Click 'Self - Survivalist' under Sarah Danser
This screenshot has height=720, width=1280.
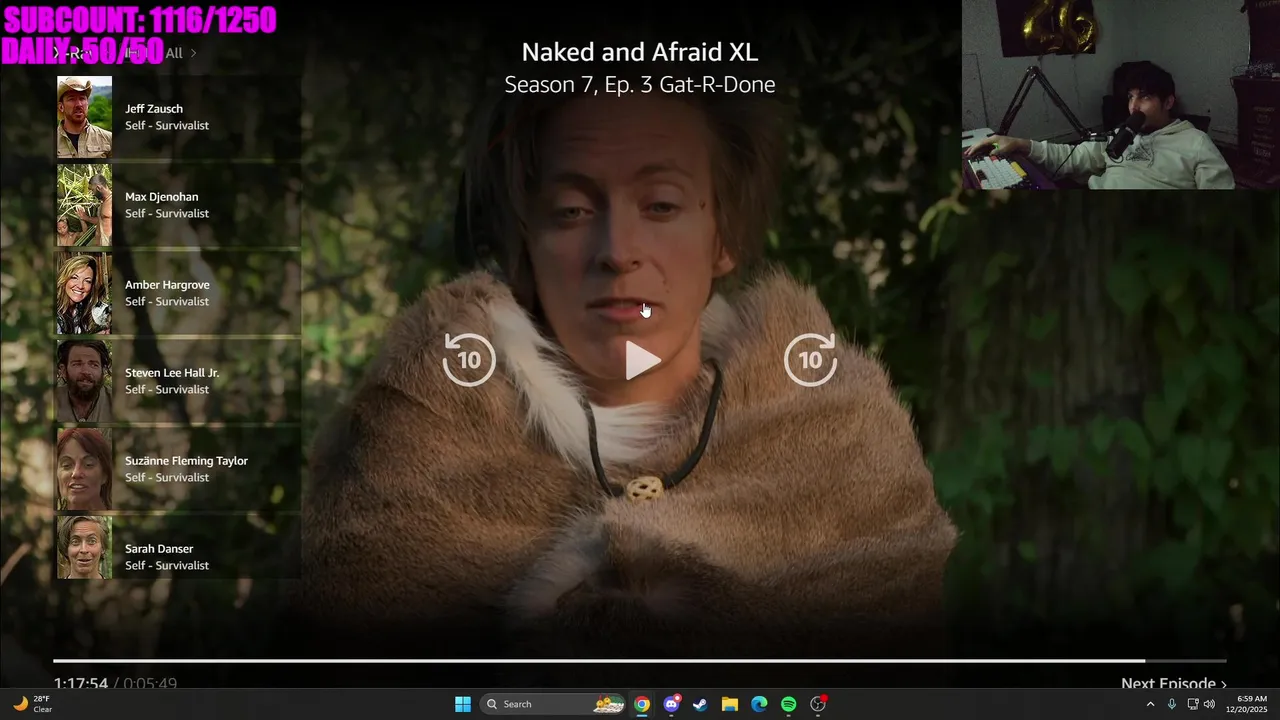[167, 565]
